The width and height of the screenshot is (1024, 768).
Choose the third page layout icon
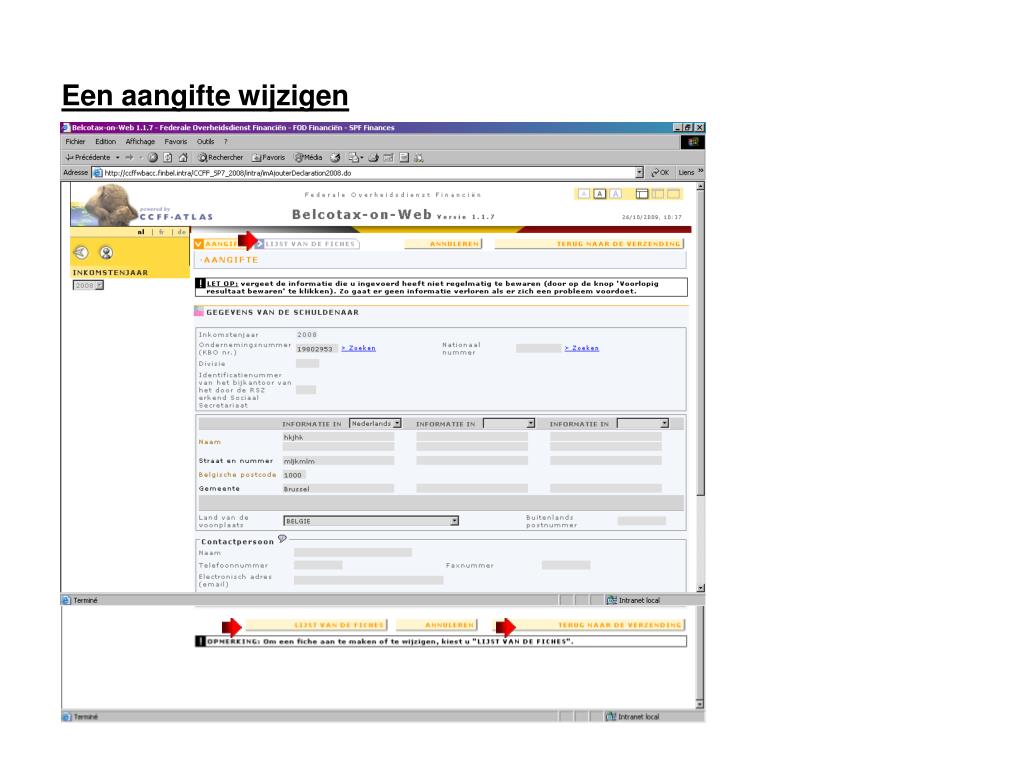(x=673, y=194)
